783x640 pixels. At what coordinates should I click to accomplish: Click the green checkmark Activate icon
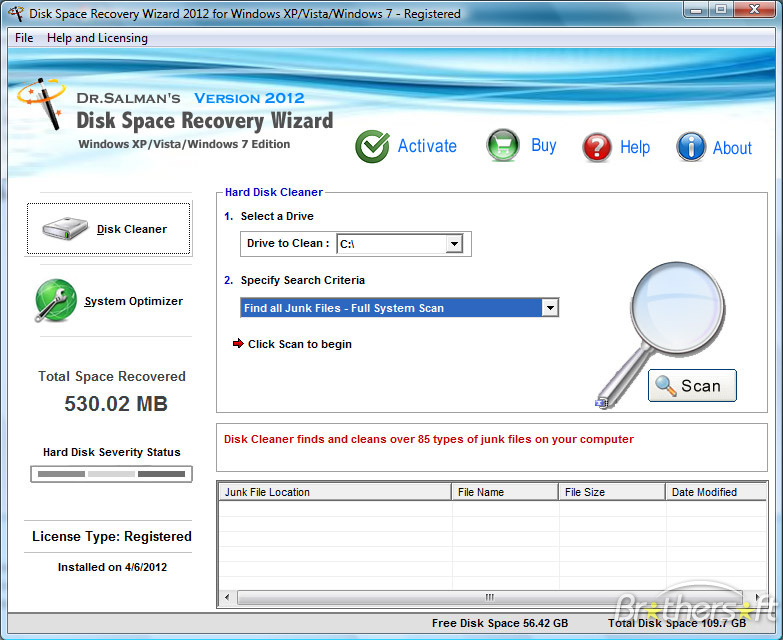pyautogui.click(x=372, y=146)
